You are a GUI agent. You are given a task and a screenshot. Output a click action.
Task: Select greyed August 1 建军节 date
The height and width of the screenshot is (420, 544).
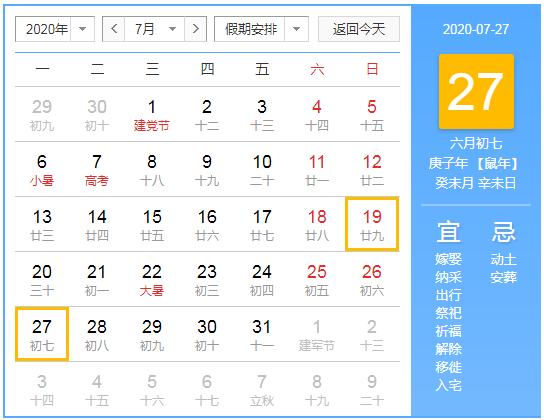pyautogui.click(x=317, y=335)
